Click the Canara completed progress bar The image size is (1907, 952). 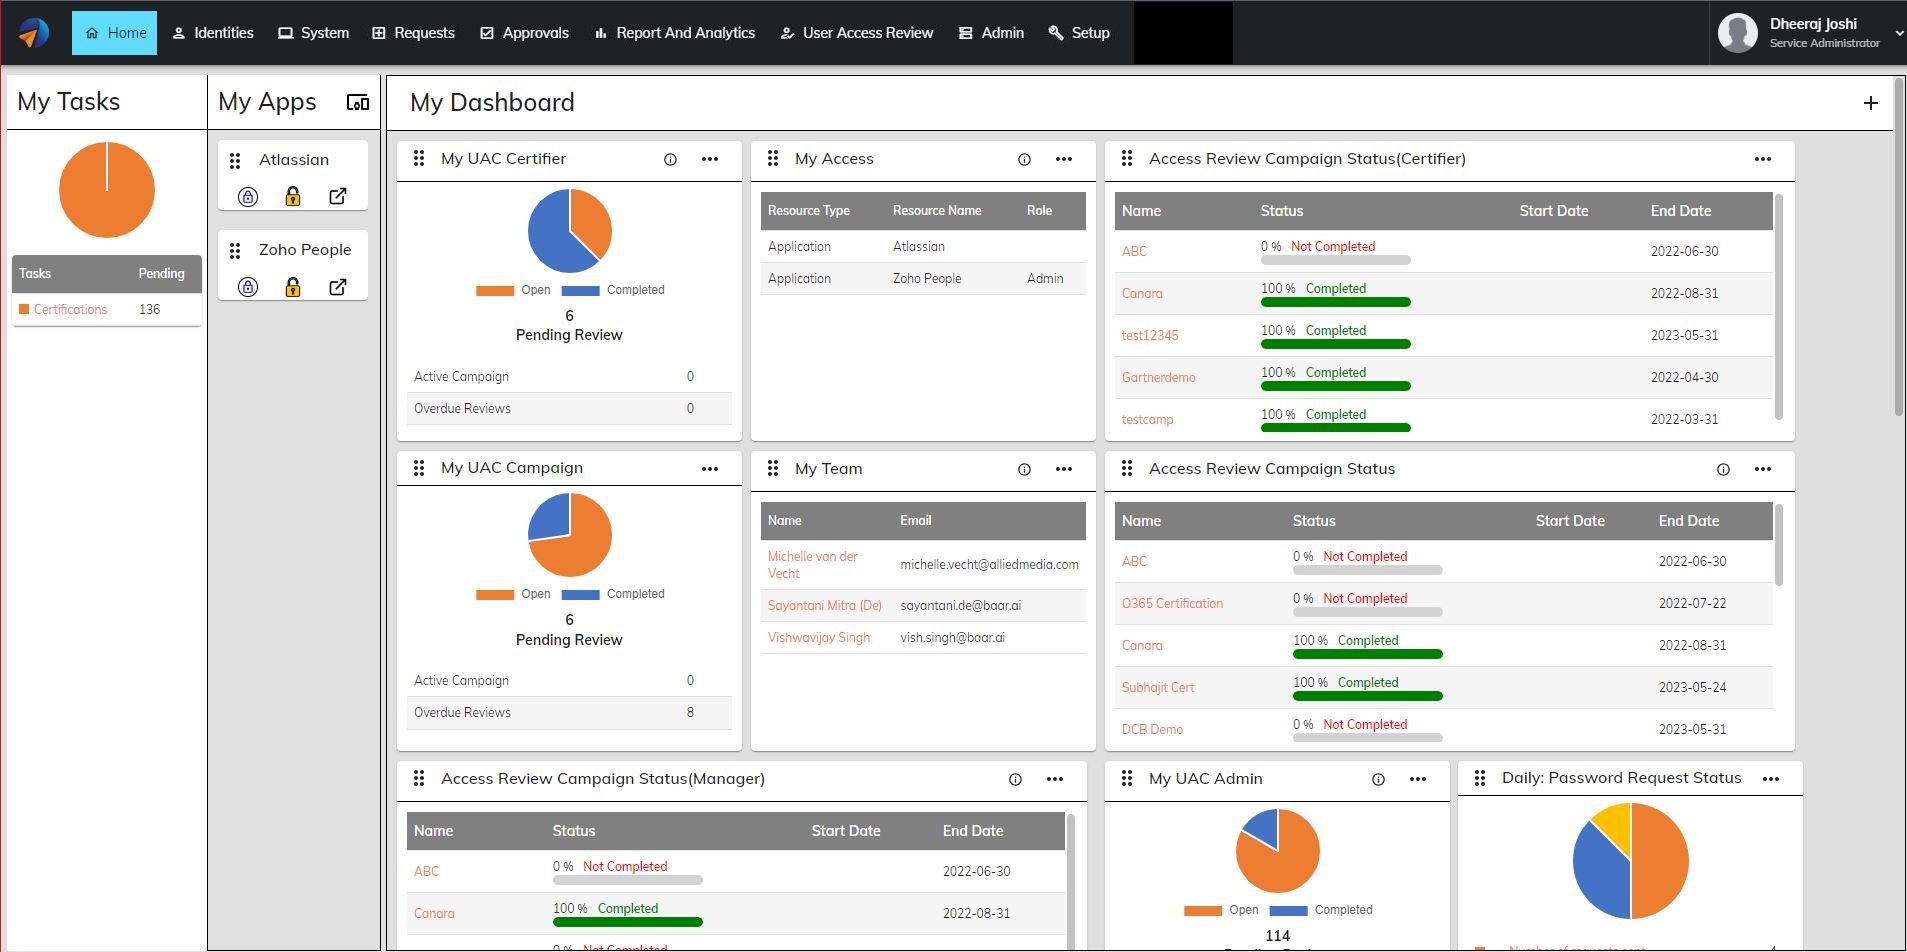(x=1336, y=301)
